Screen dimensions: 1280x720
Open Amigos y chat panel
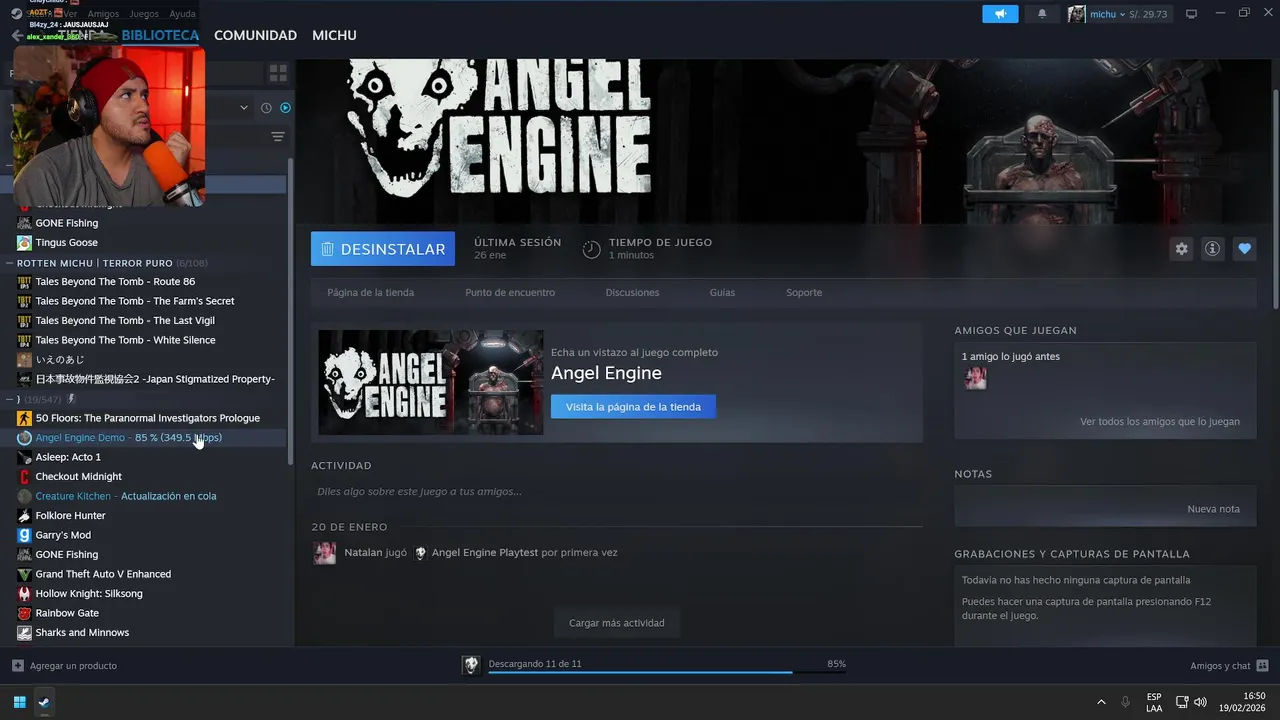(1229, 666)
